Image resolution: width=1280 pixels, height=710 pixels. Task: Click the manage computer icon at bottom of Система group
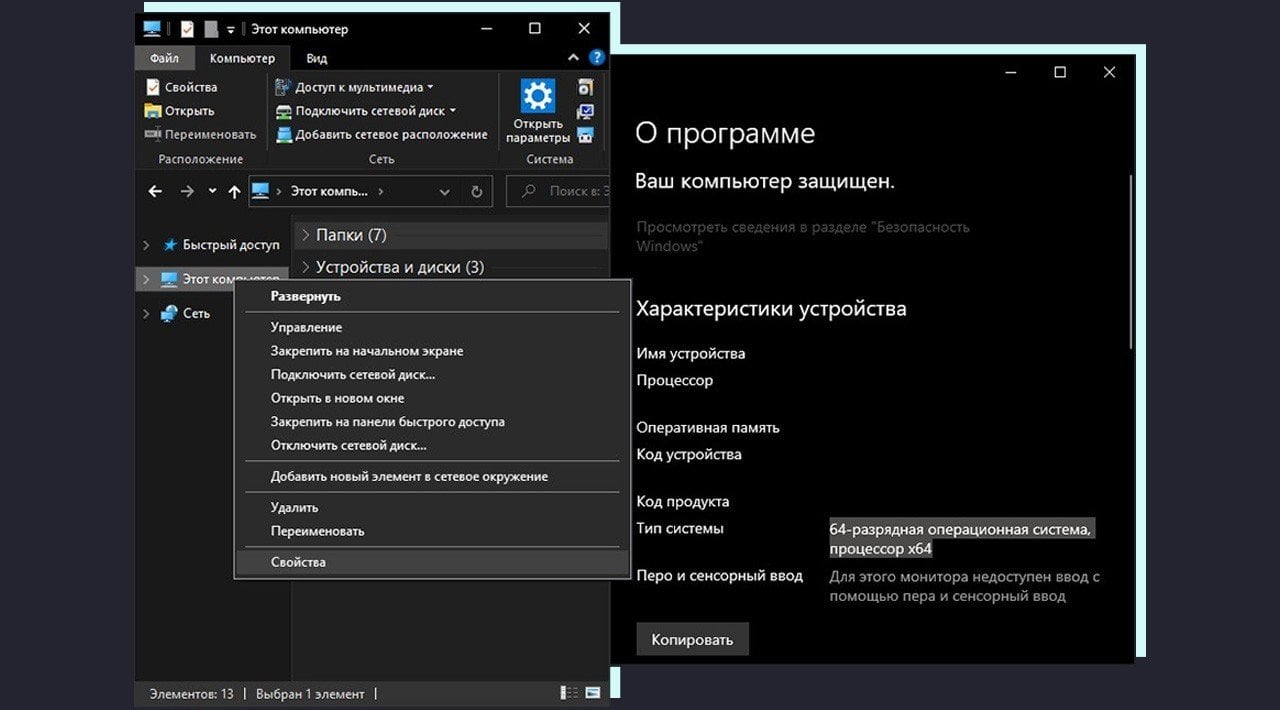(x=586, y=134)
